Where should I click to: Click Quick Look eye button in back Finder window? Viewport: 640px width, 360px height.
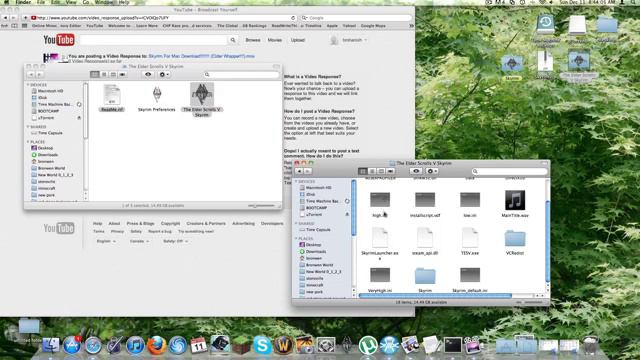[148, 75]
